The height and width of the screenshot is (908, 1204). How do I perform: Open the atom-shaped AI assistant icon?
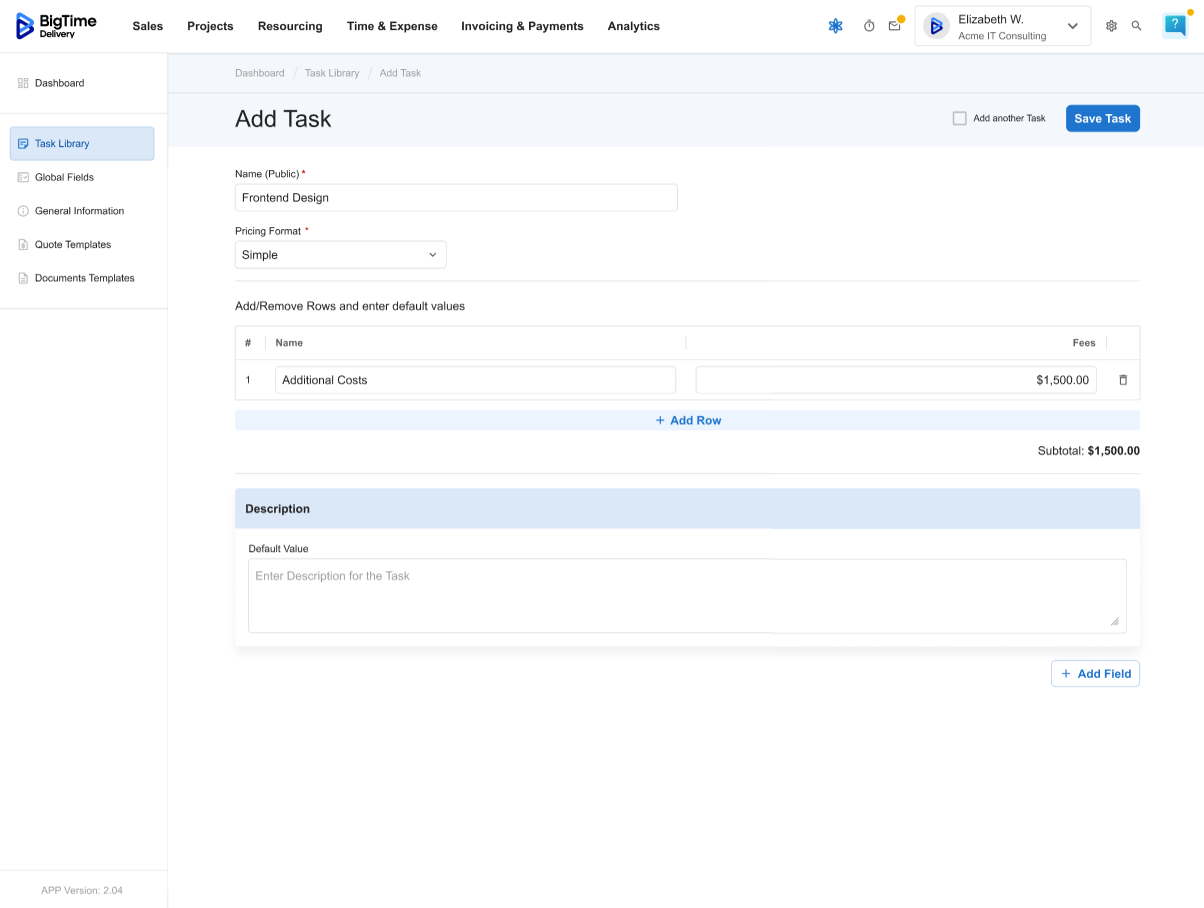click(x=835, y=26)
